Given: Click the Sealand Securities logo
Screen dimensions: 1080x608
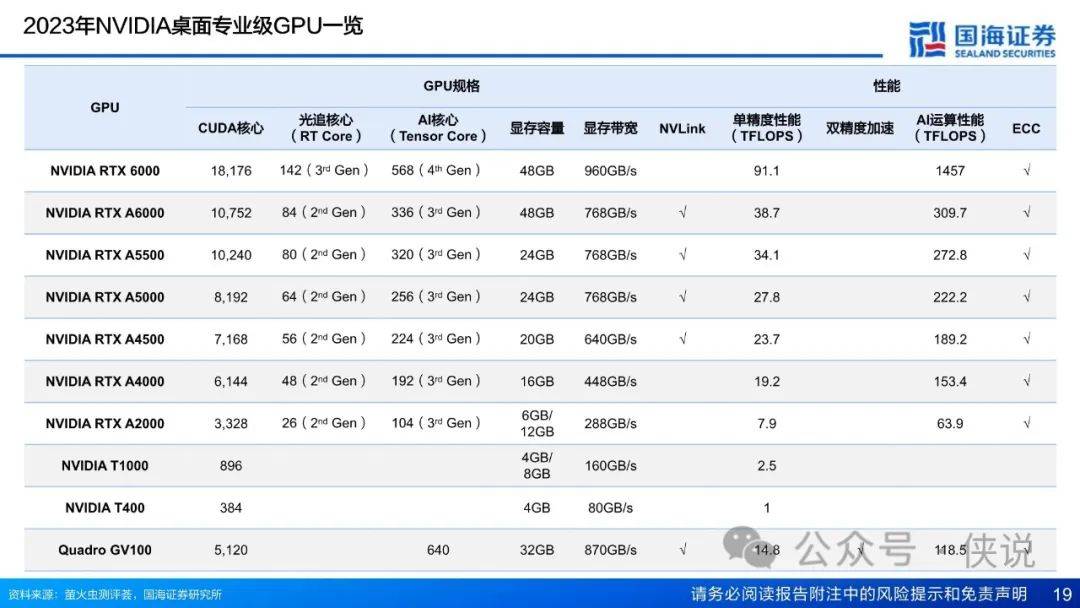Looking at the screenshot, I should 982,39.
